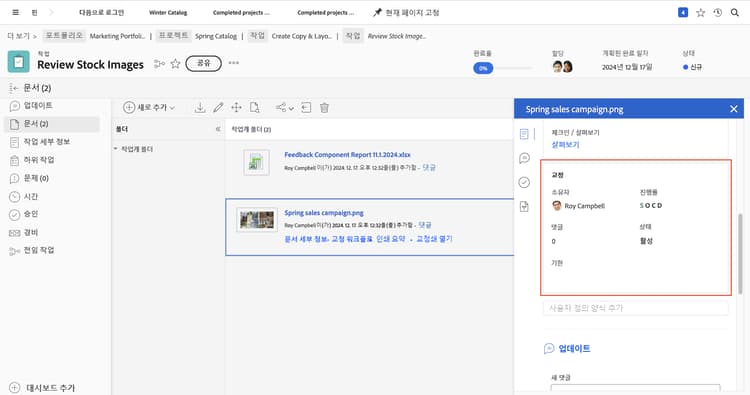This screenshot has height=395, width=750.
Task: Click Spring sales campaign thumbnail image
Action: (x=257, y=220)
